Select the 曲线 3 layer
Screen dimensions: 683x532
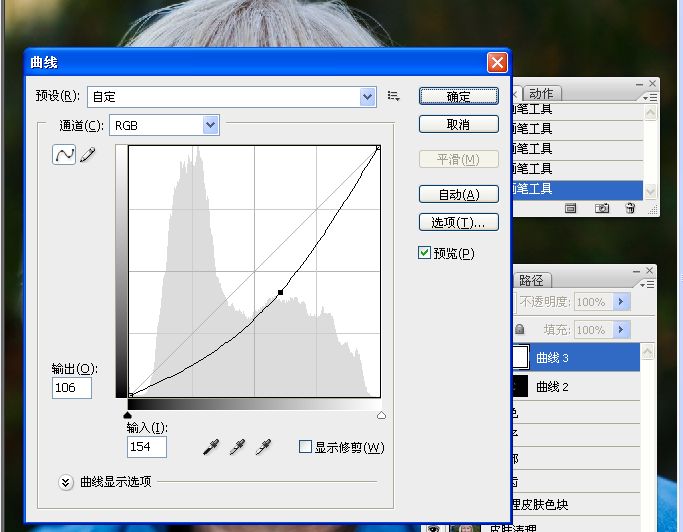coord(576,358)
